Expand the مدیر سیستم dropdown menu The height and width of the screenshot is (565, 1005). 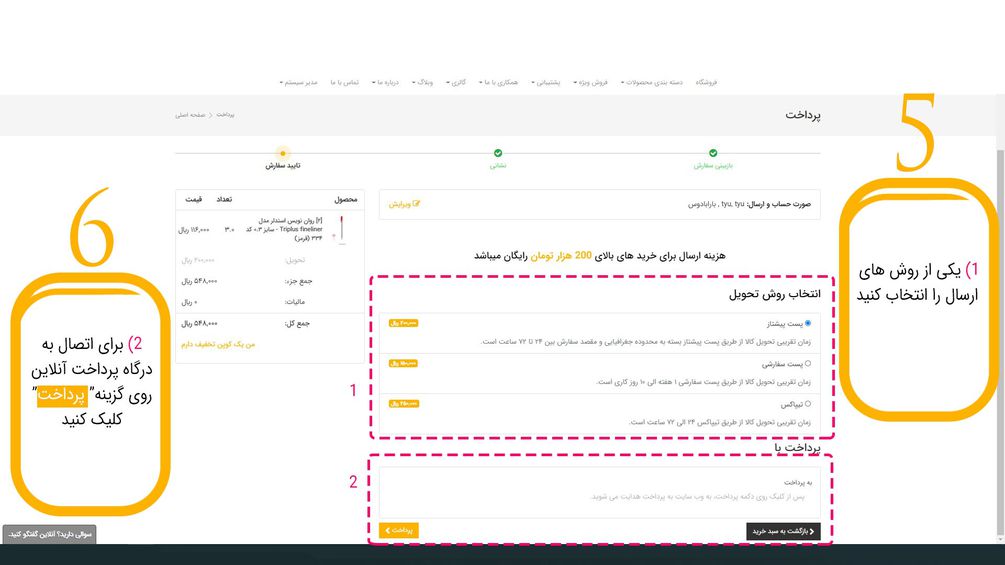pyautogui.click(x=299, y=83)
